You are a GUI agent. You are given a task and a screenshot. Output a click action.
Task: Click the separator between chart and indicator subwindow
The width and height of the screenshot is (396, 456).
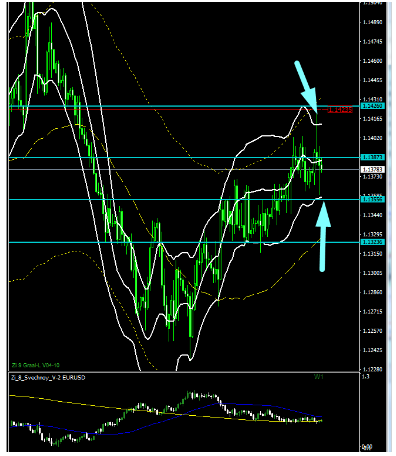(184, 372)
